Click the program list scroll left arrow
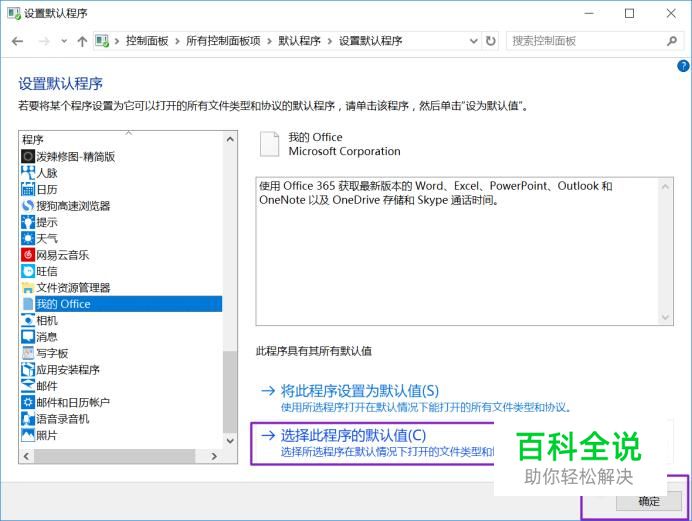This screenshot has height=521, width=692. 26,456
